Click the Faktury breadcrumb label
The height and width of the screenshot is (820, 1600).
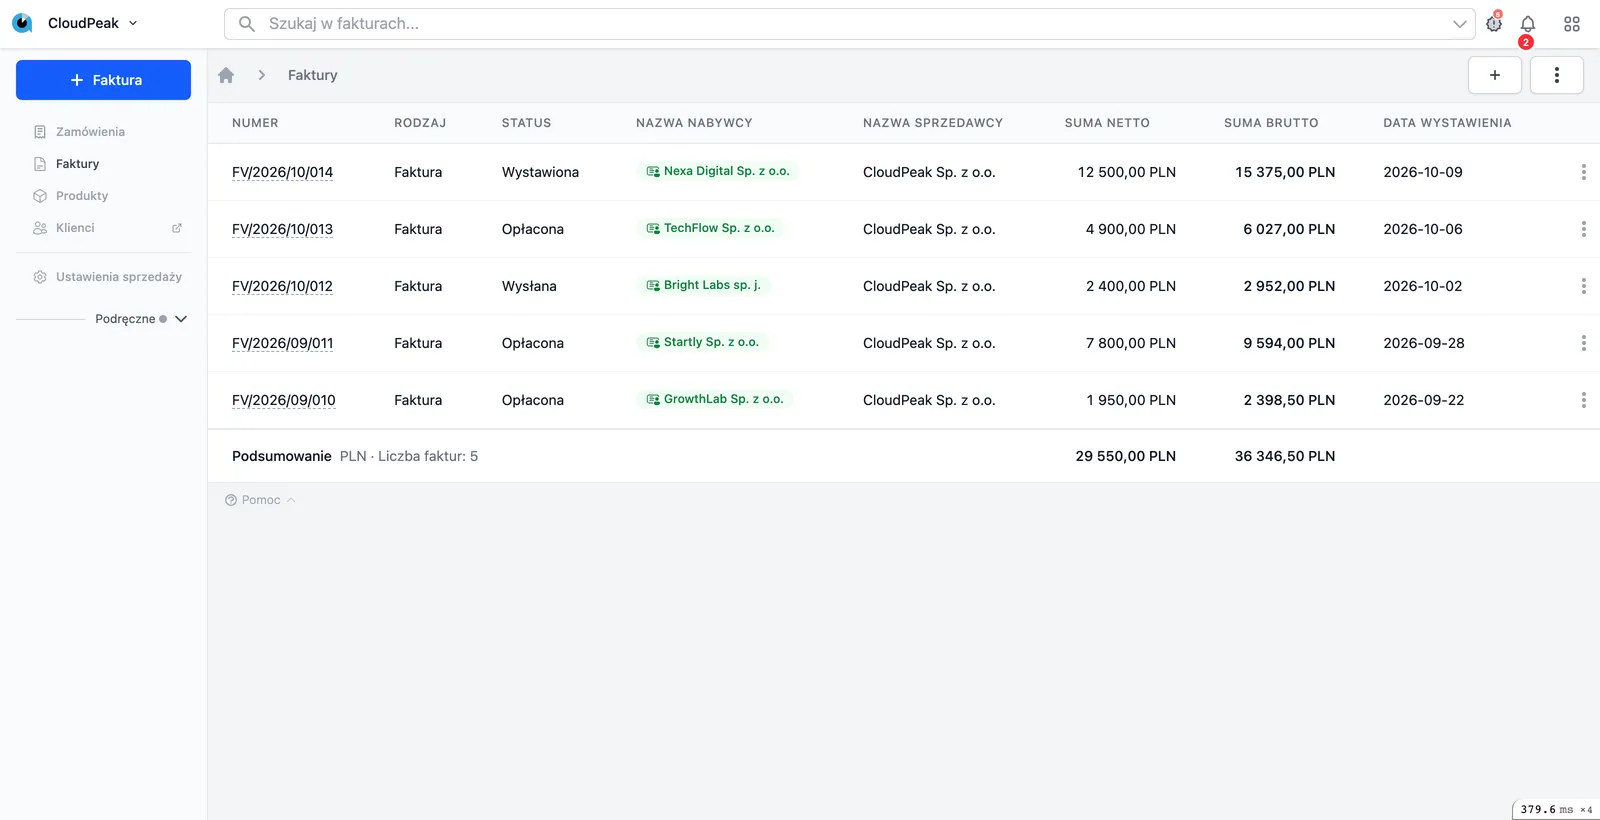(x=312, y=75)
